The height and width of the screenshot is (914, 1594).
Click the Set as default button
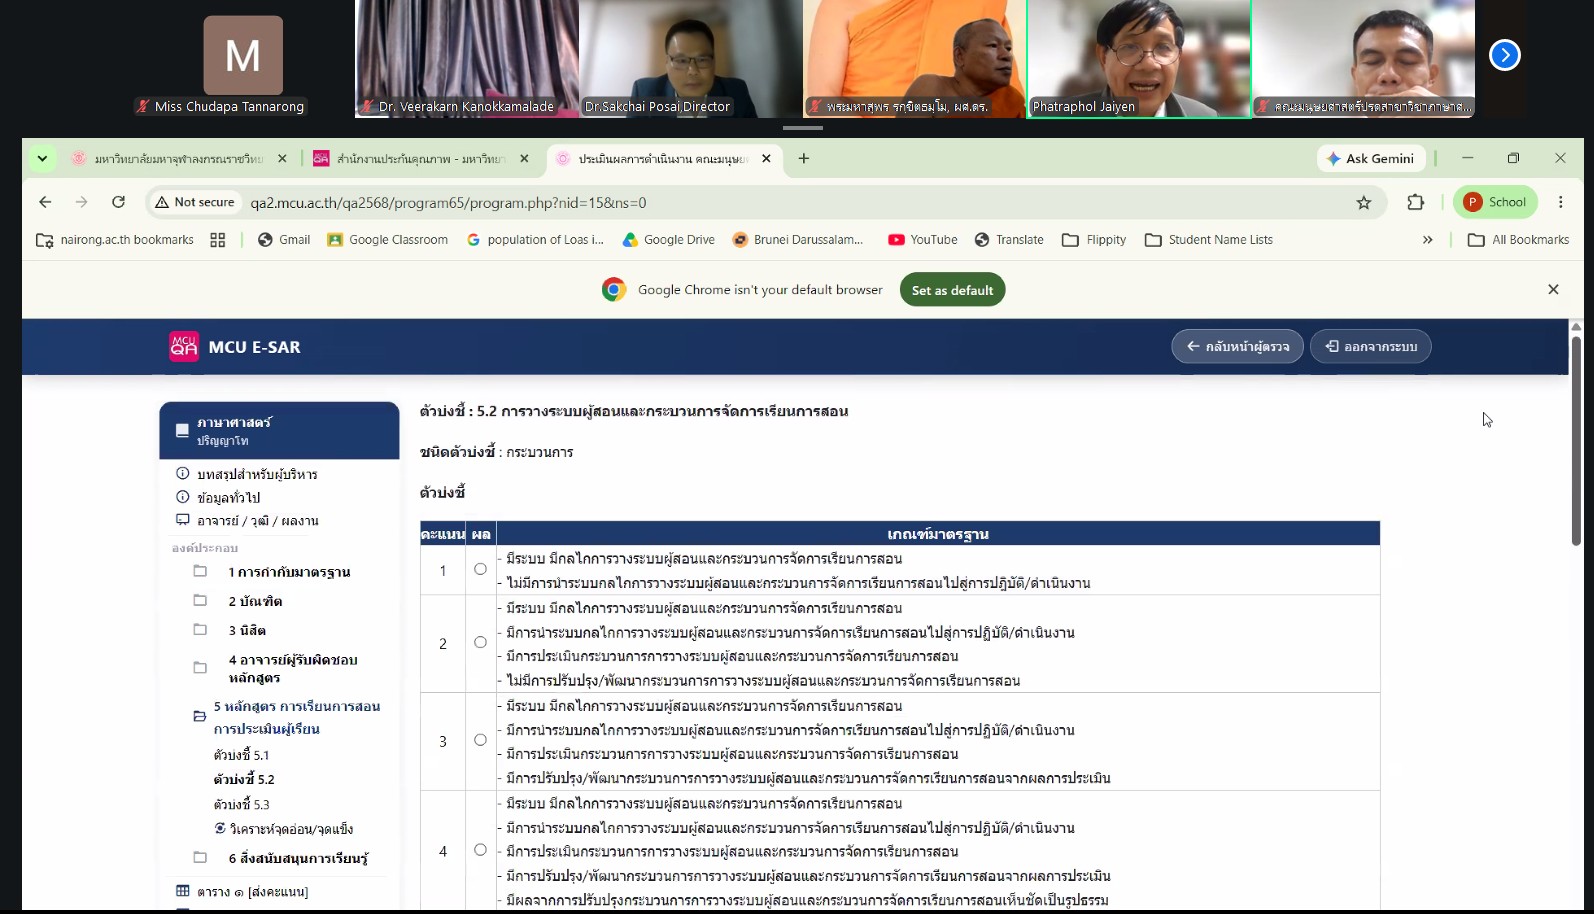(952, 290)
